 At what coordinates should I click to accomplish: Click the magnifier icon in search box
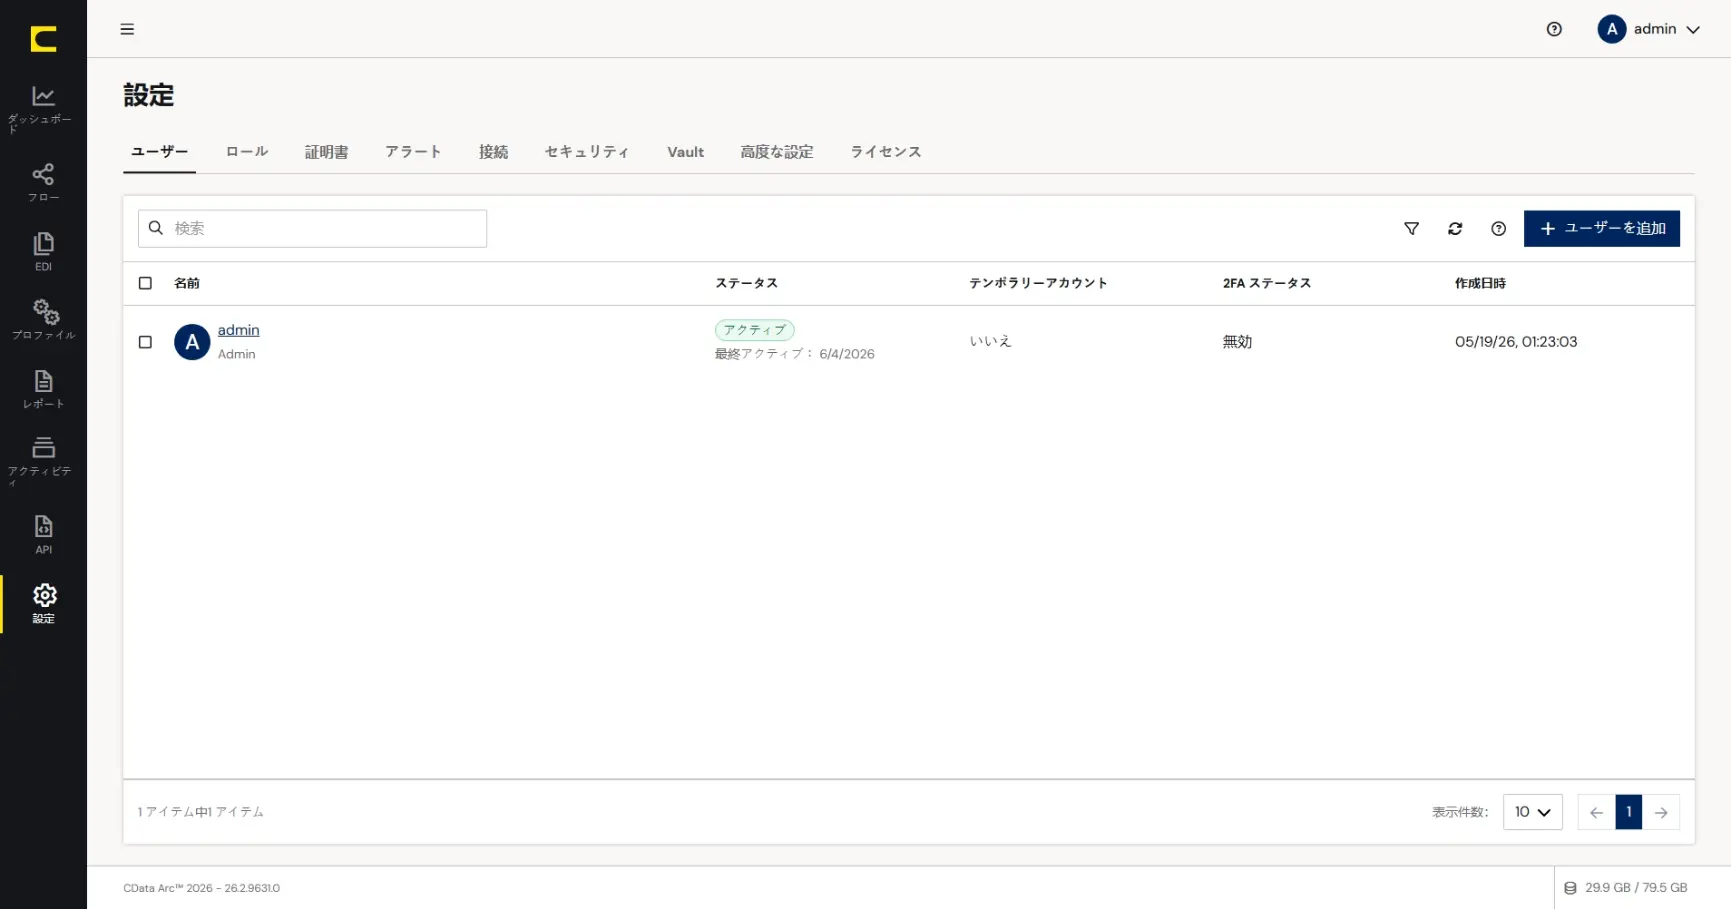(x=156, y=228)
